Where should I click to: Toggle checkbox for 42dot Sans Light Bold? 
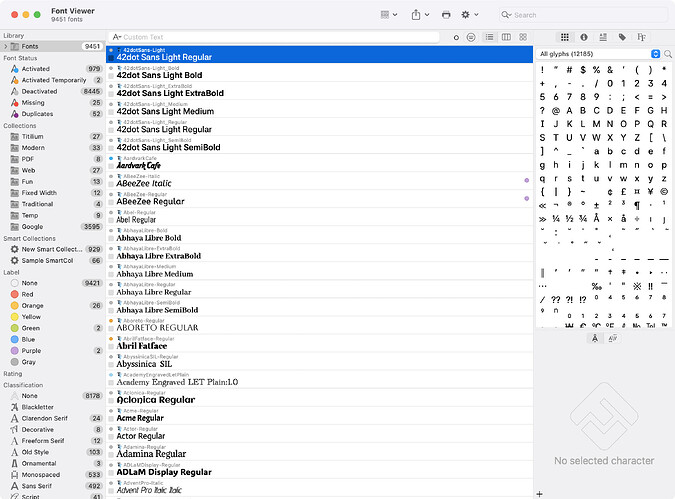[111, 76]
